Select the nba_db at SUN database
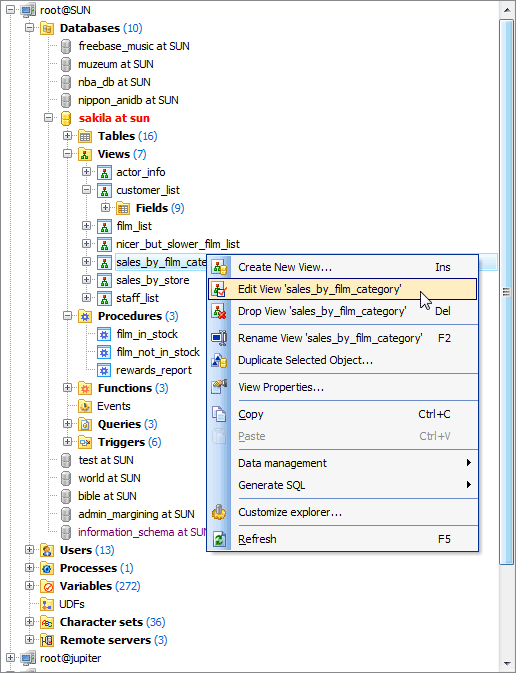 (x=114, y=82)
